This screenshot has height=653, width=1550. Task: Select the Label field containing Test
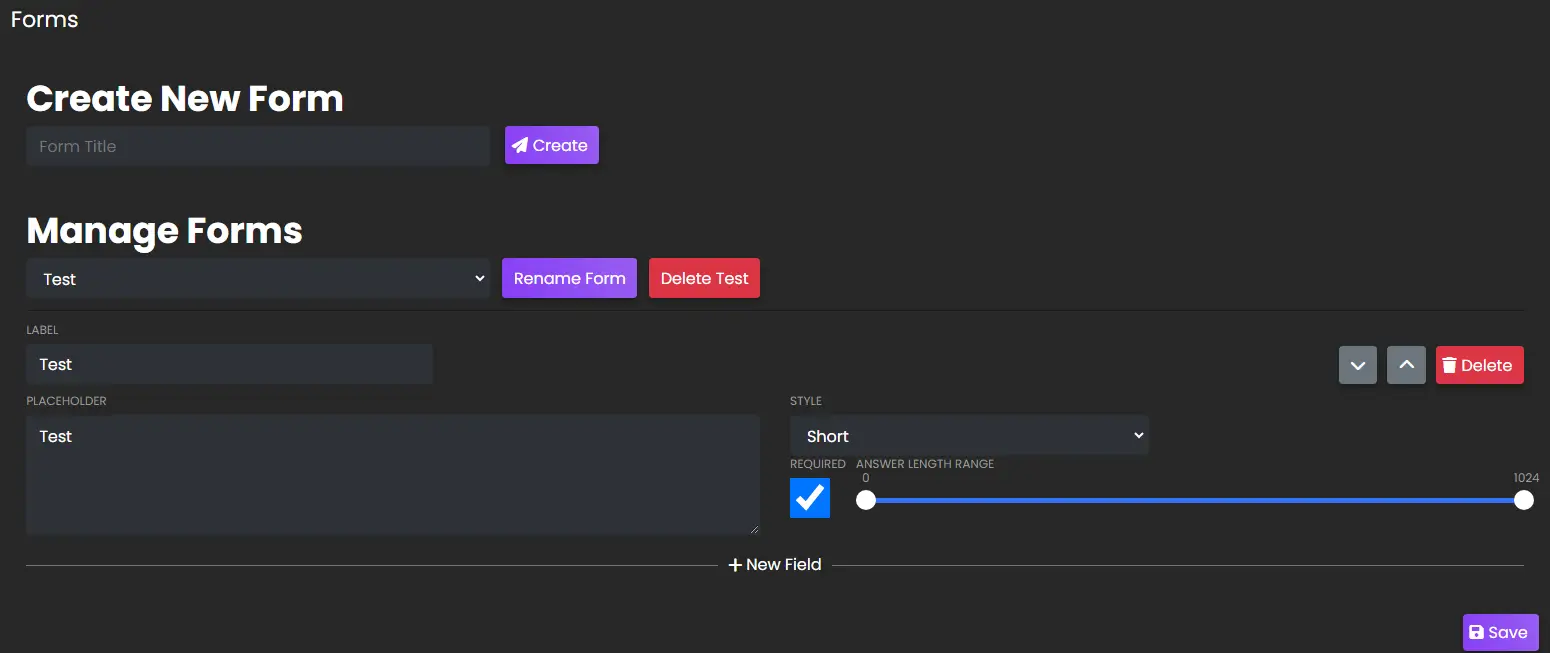(229, 364)
